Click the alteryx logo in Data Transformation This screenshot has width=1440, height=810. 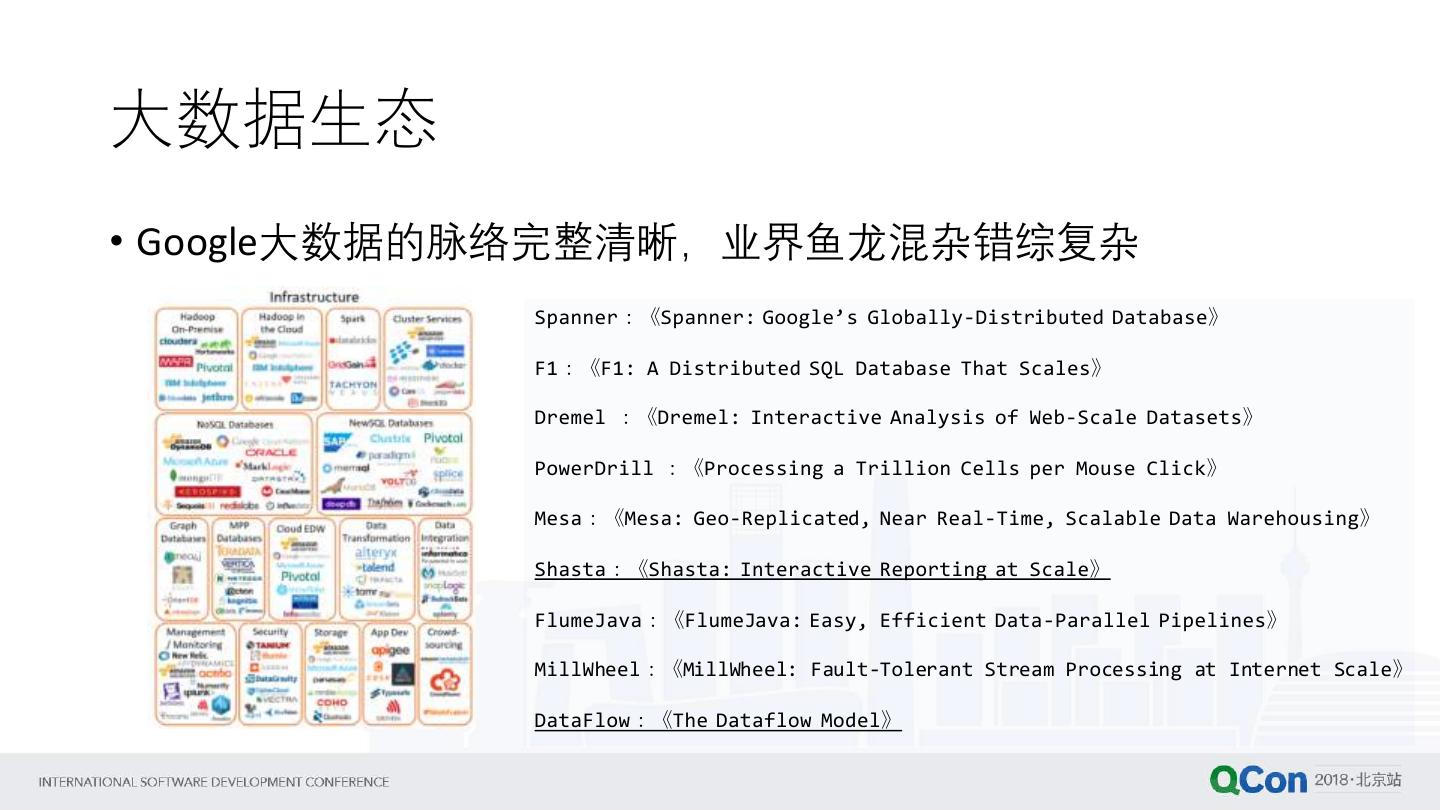click(x=376, y=552)
